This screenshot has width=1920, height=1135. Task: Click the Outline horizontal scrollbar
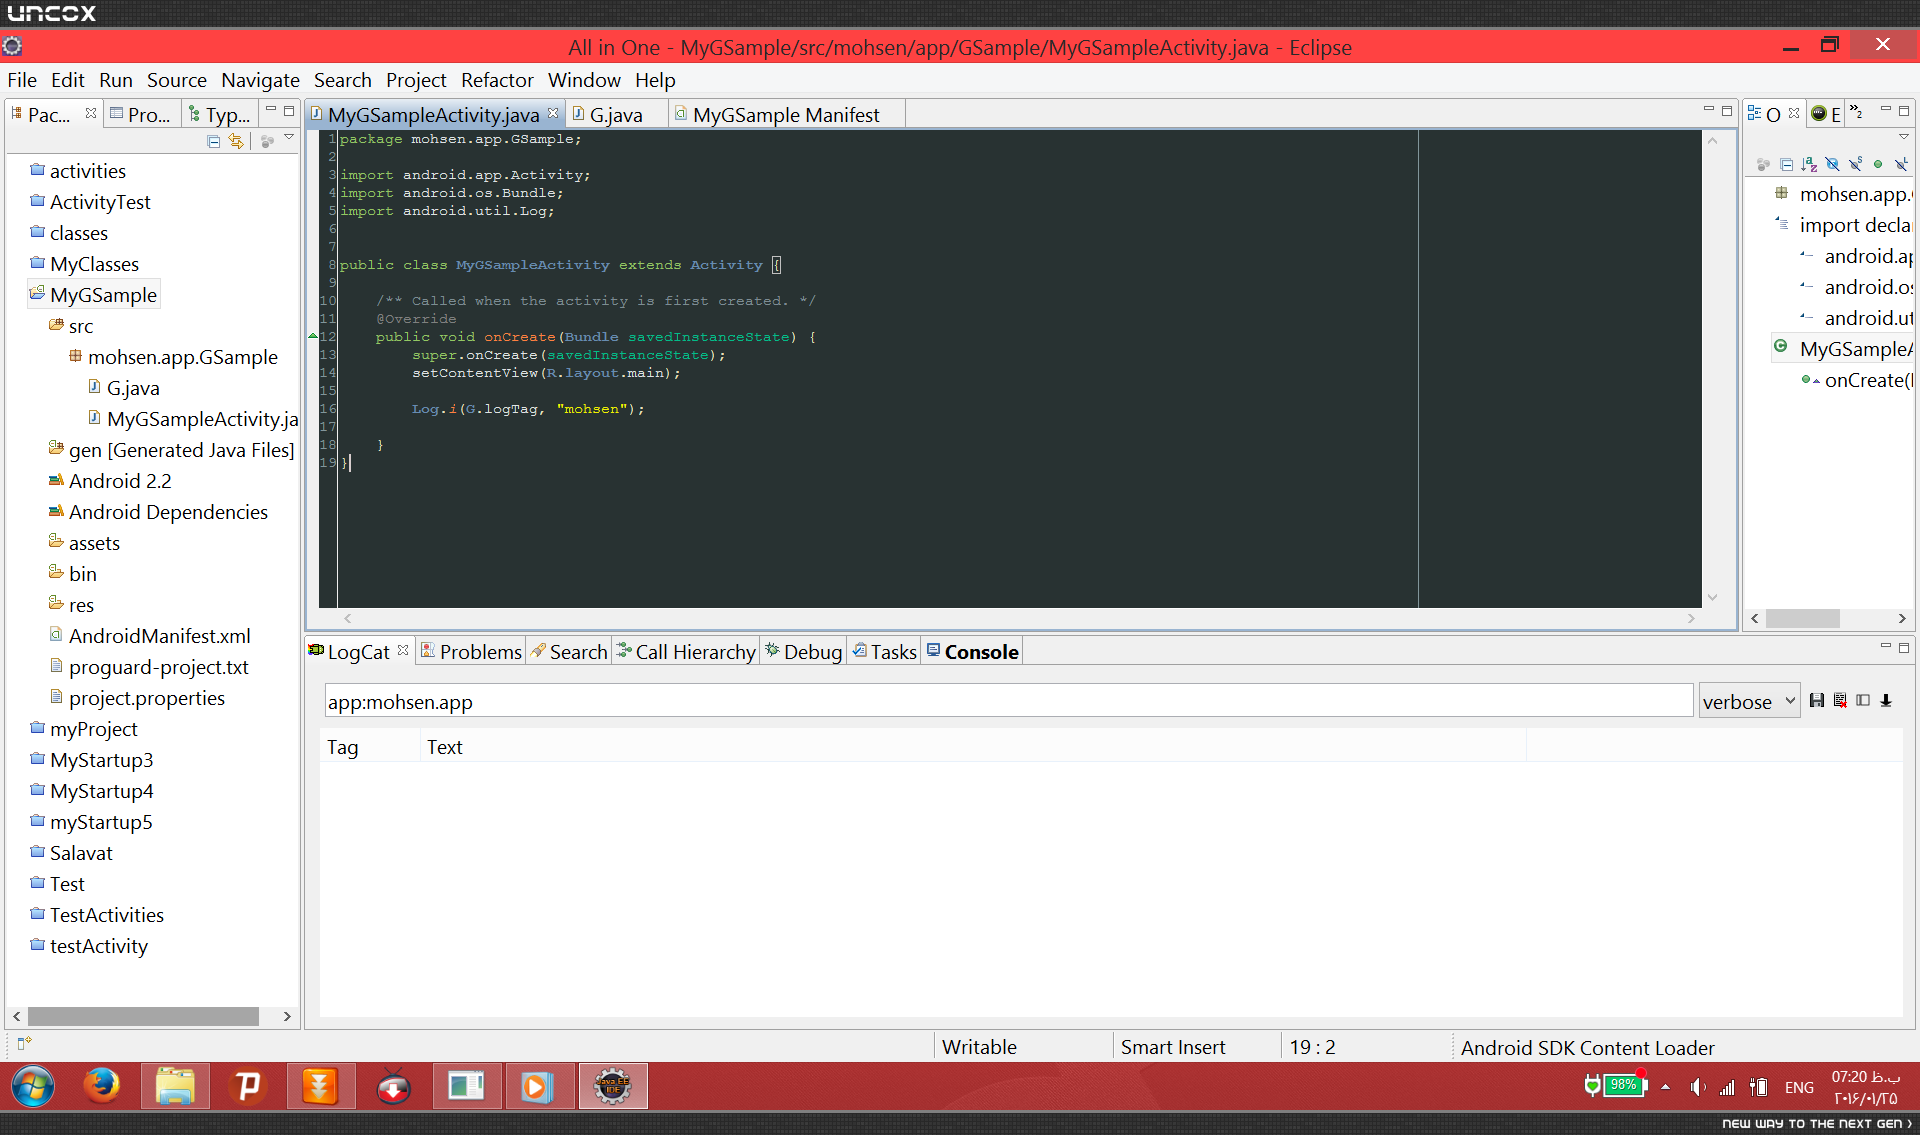1802,619
